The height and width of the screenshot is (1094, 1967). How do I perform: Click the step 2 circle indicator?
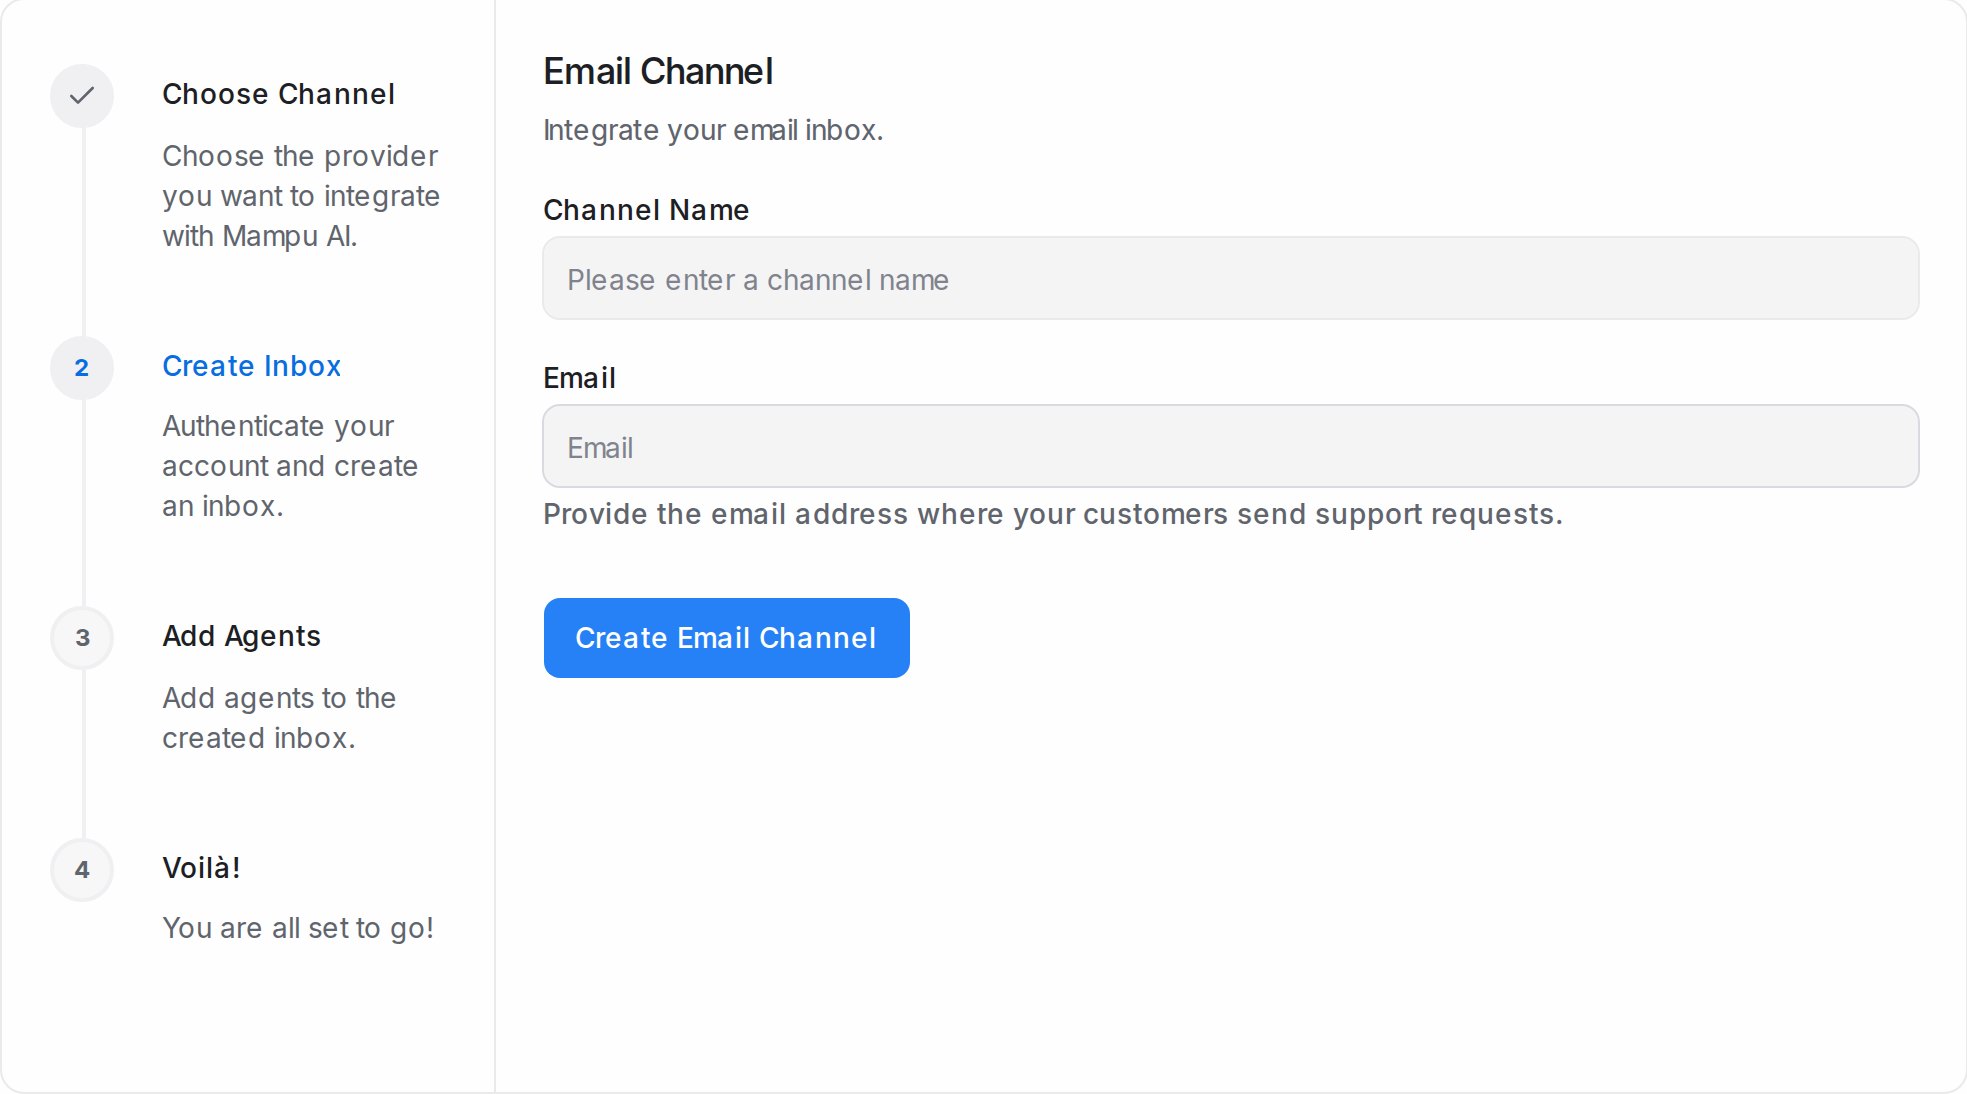point(82,368)
